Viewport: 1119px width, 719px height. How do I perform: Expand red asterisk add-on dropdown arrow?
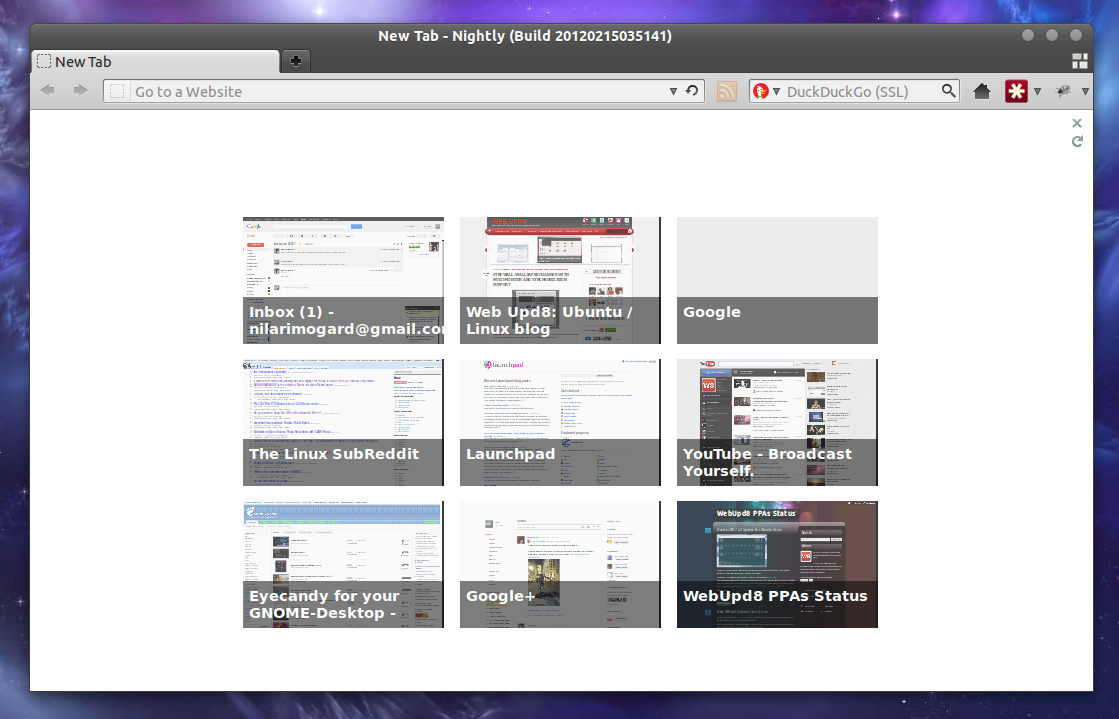tap(1038, 91)
